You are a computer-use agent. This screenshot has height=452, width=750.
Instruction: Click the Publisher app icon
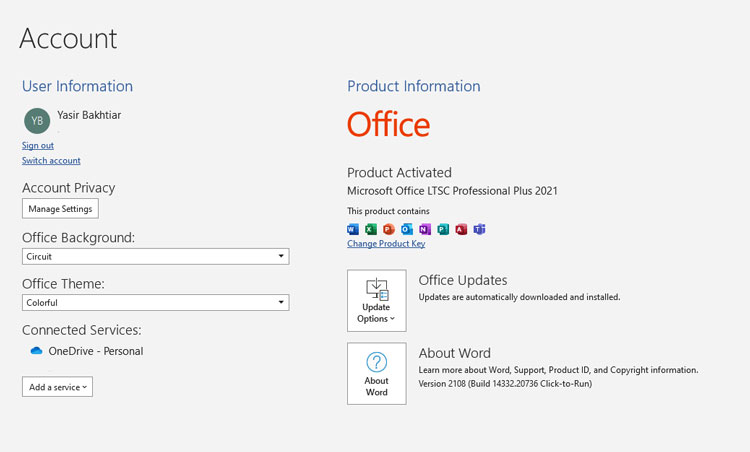tap(443, 229)
